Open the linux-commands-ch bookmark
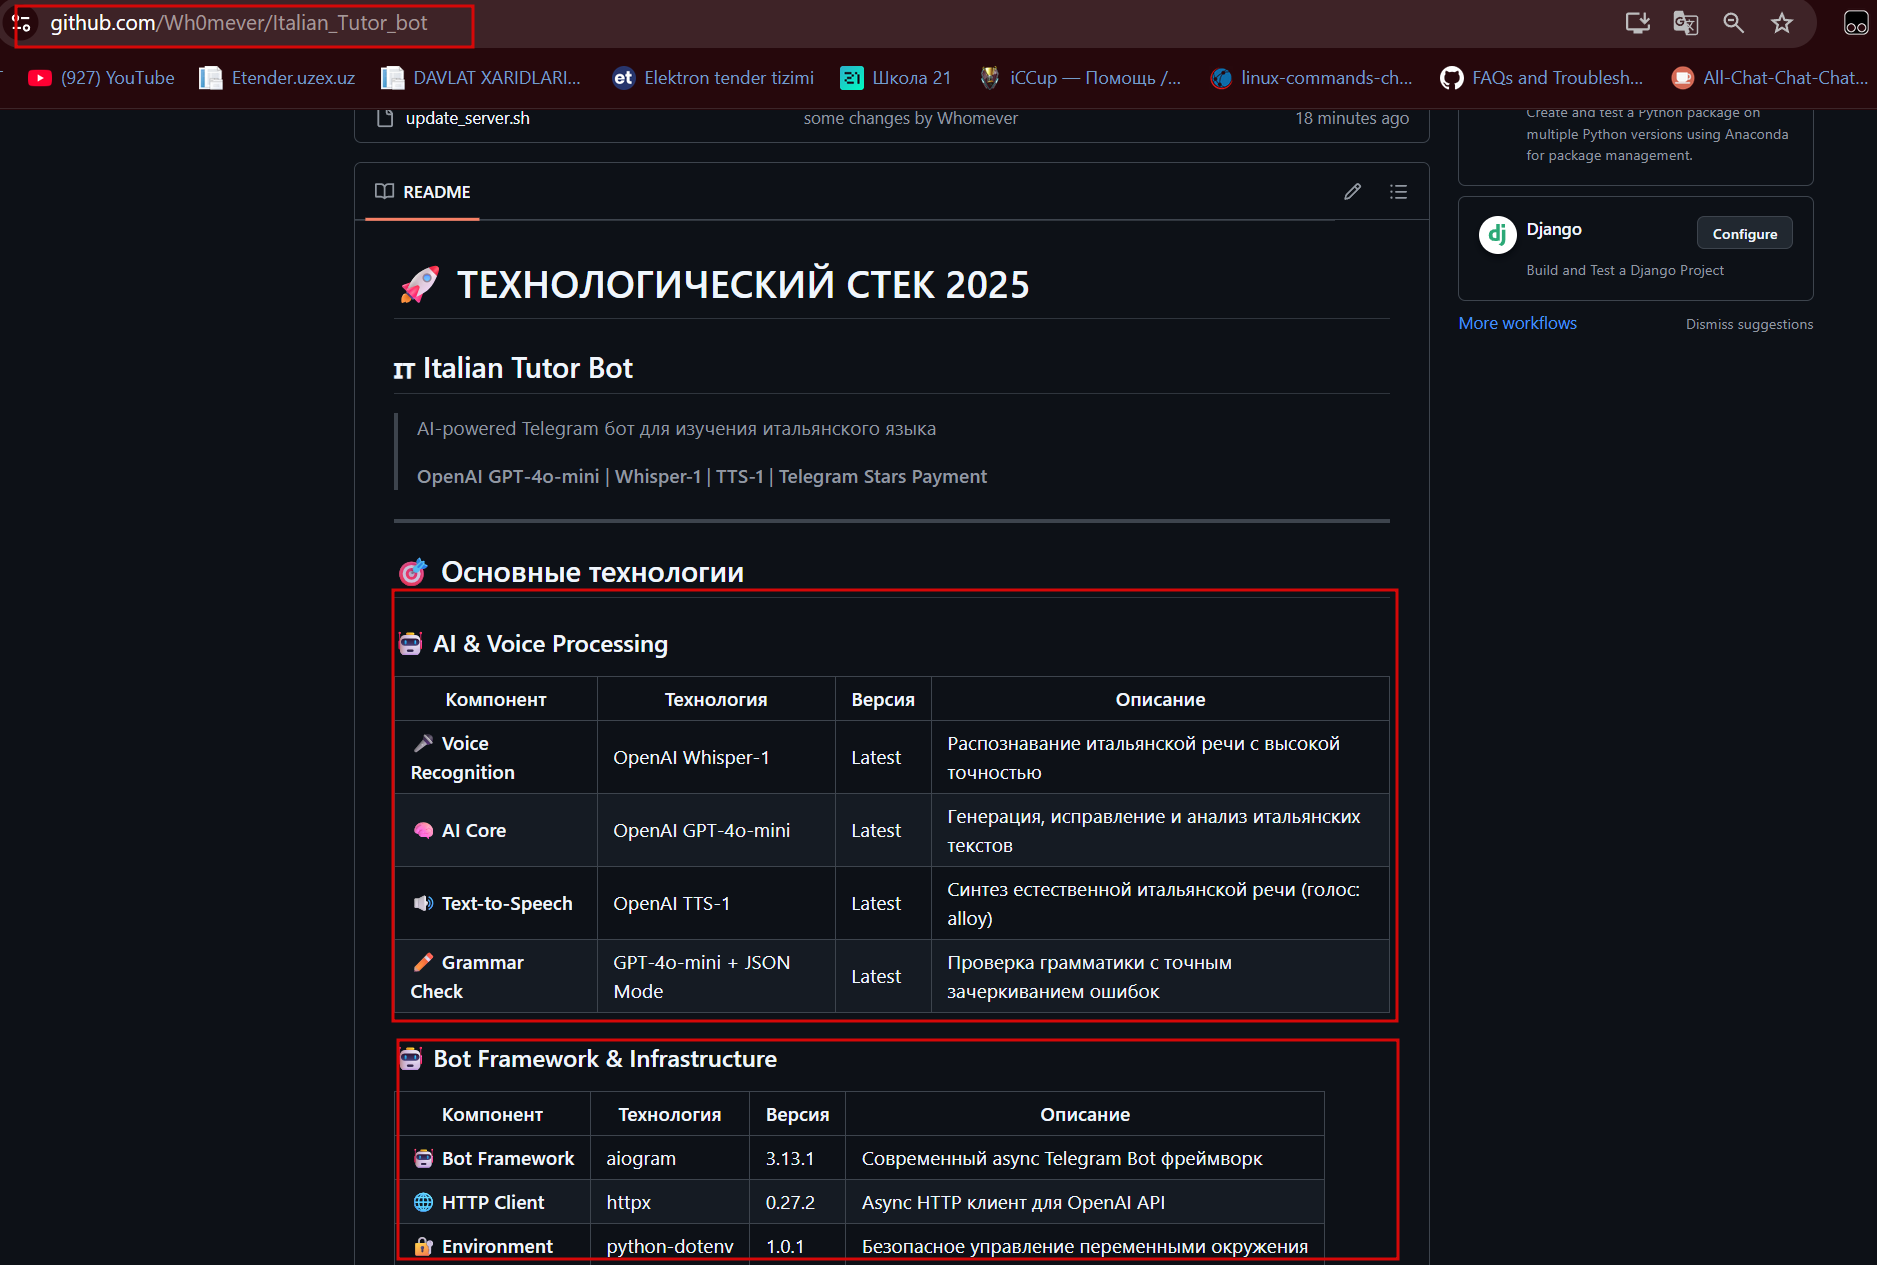The width and height of the screenshot is (1877, 1265). coord(1311,78)
